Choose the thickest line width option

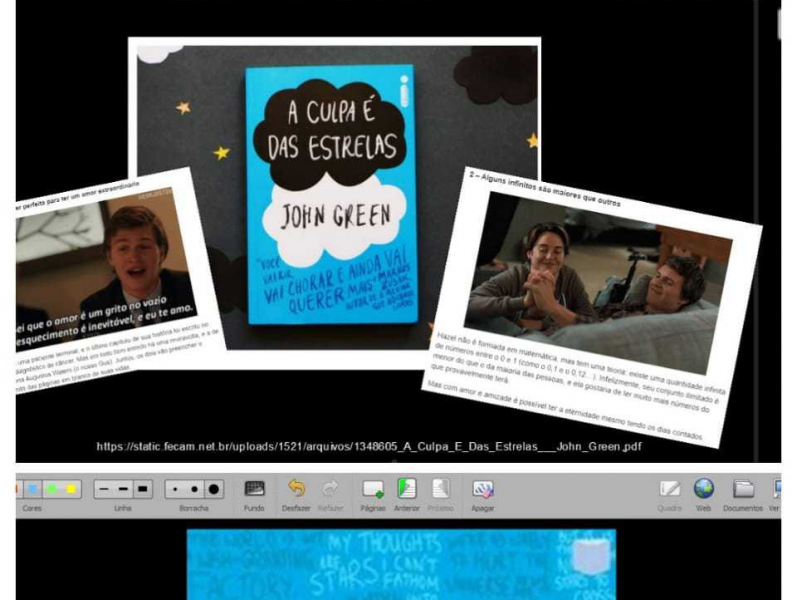tap(143, 489)
